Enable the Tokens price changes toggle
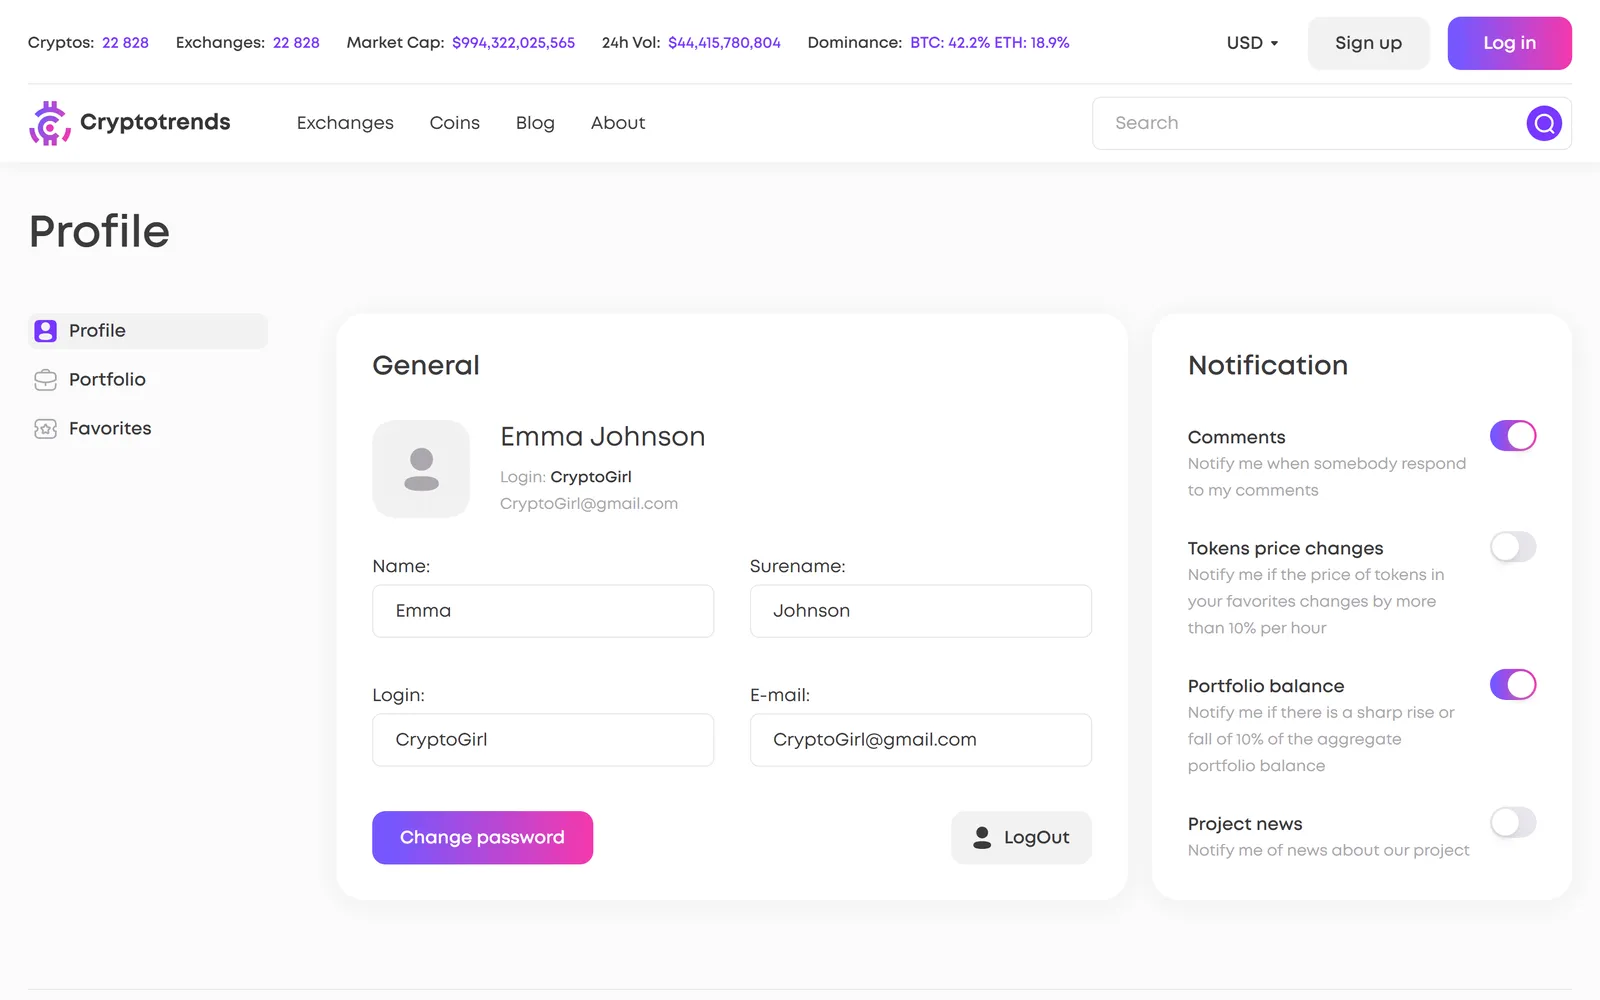Viewport: 1600px width, 1000px height. coord(1513,547)
